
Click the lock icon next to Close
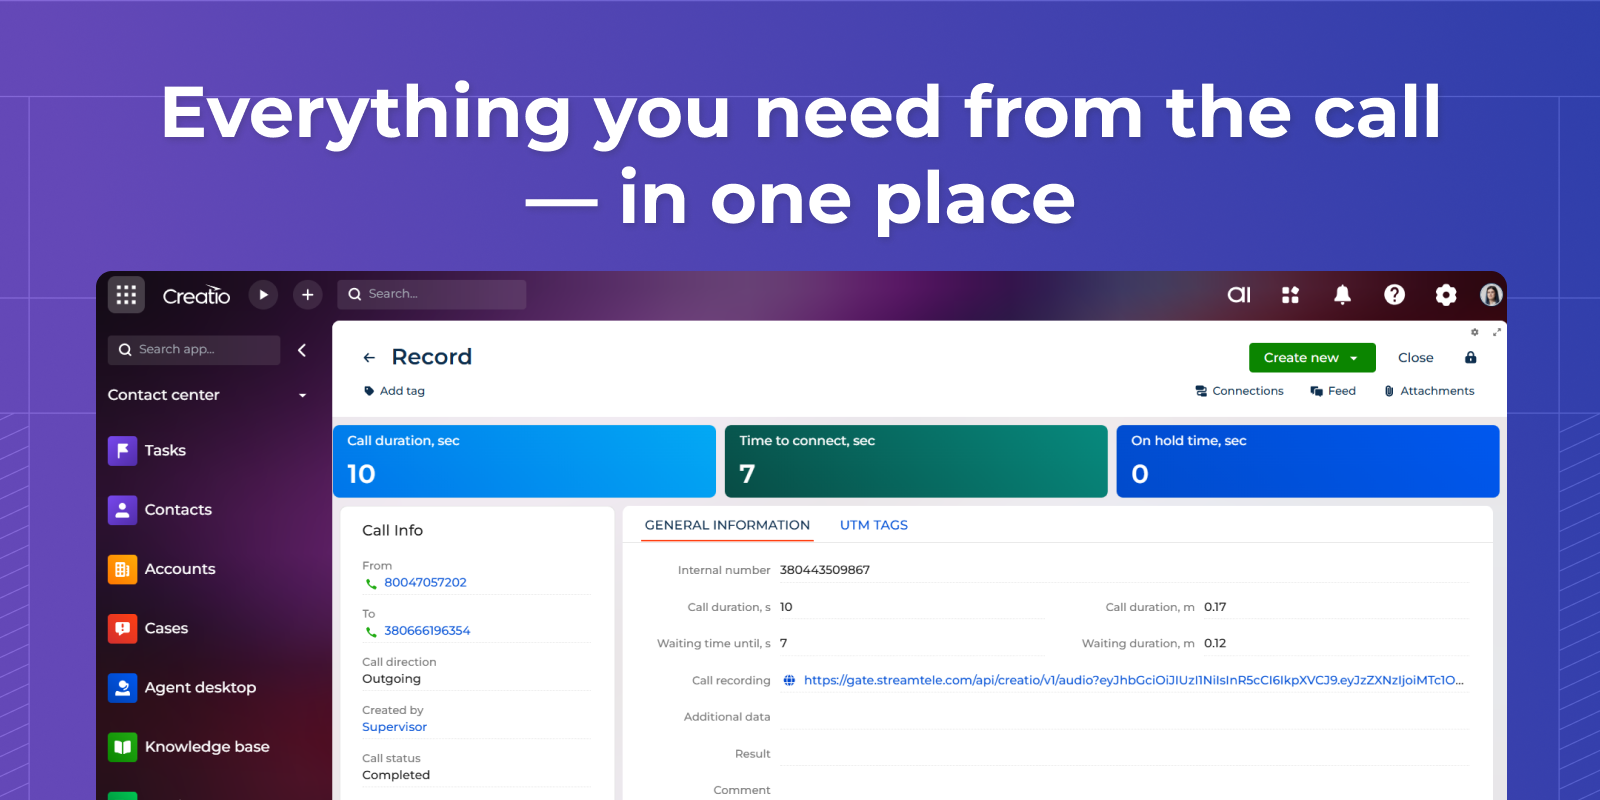click(x=1470, y=358)
